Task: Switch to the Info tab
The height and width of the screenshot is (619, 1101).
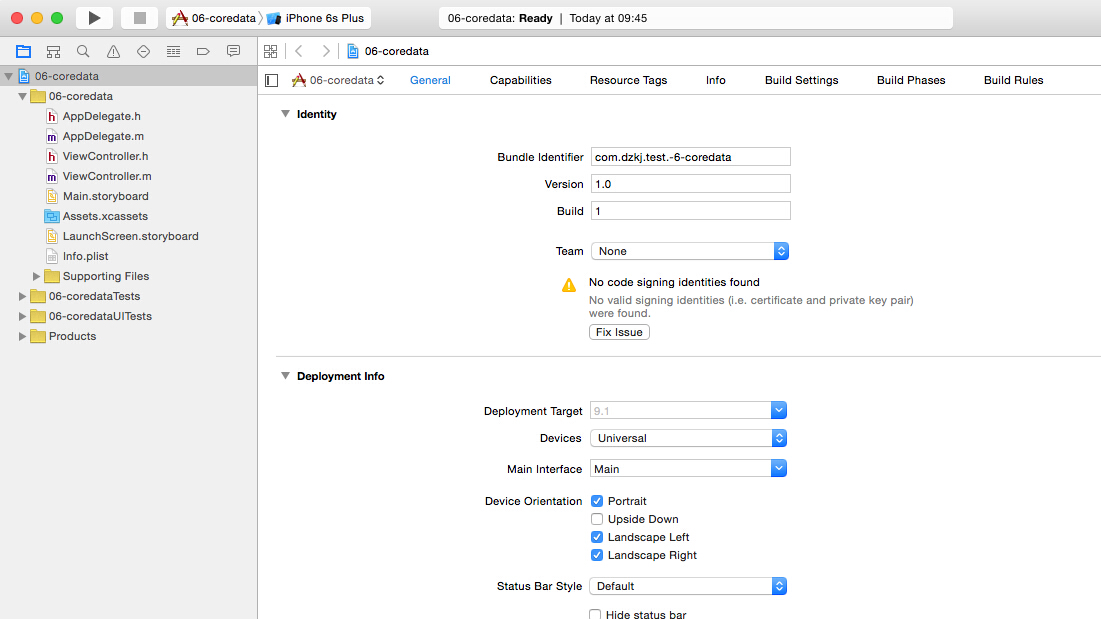Action: [716, 80]
